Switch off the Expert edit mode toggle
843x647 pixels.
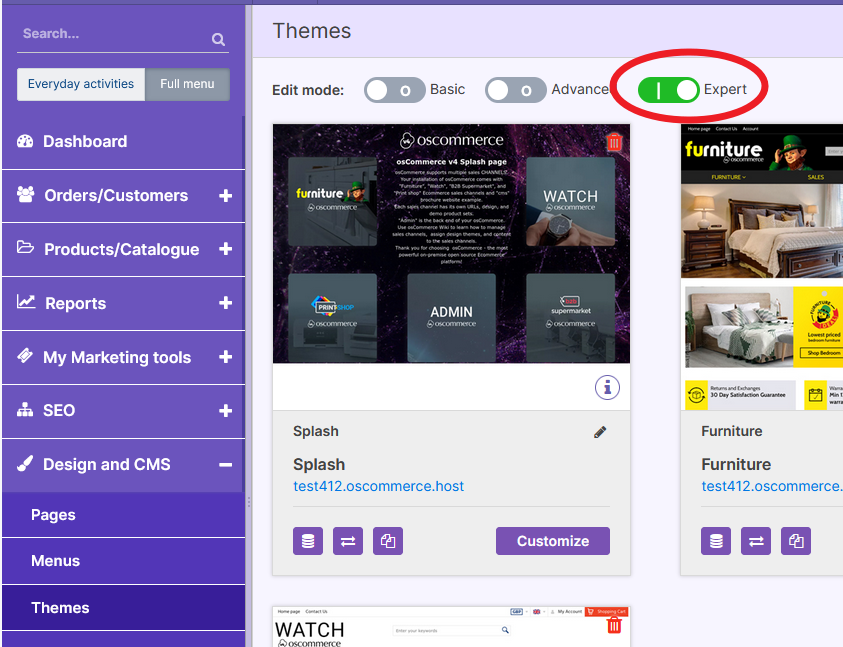click(x=668, y=90)
